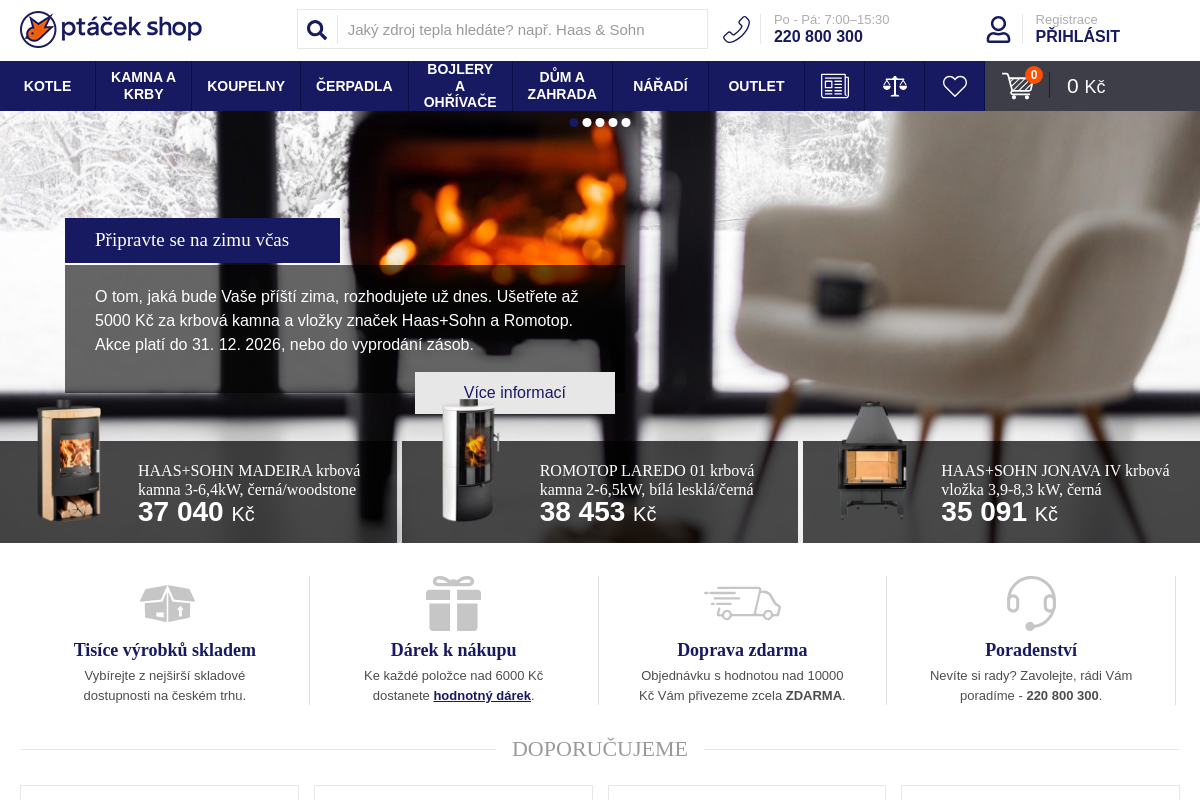Open the HAAS+SOHN JONAVA IV insert thumbnail

pyautogui.click(x=872, y=462)
